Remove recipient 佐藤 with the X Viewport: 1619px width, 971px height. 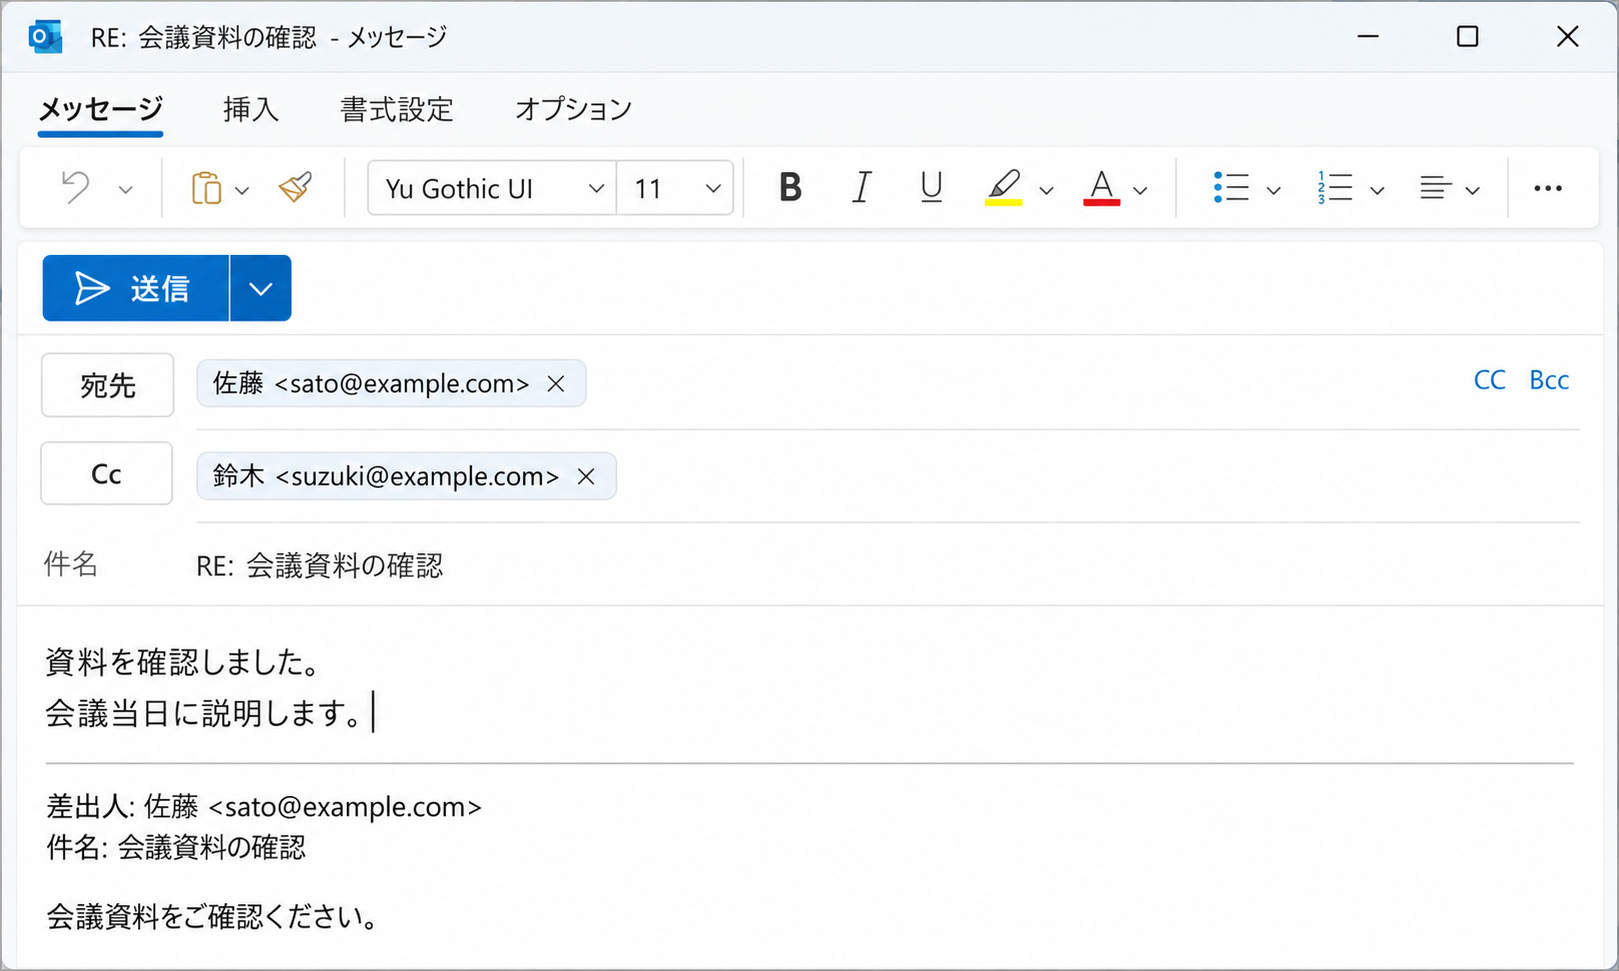pyautogui.click(x=556, y=384)
